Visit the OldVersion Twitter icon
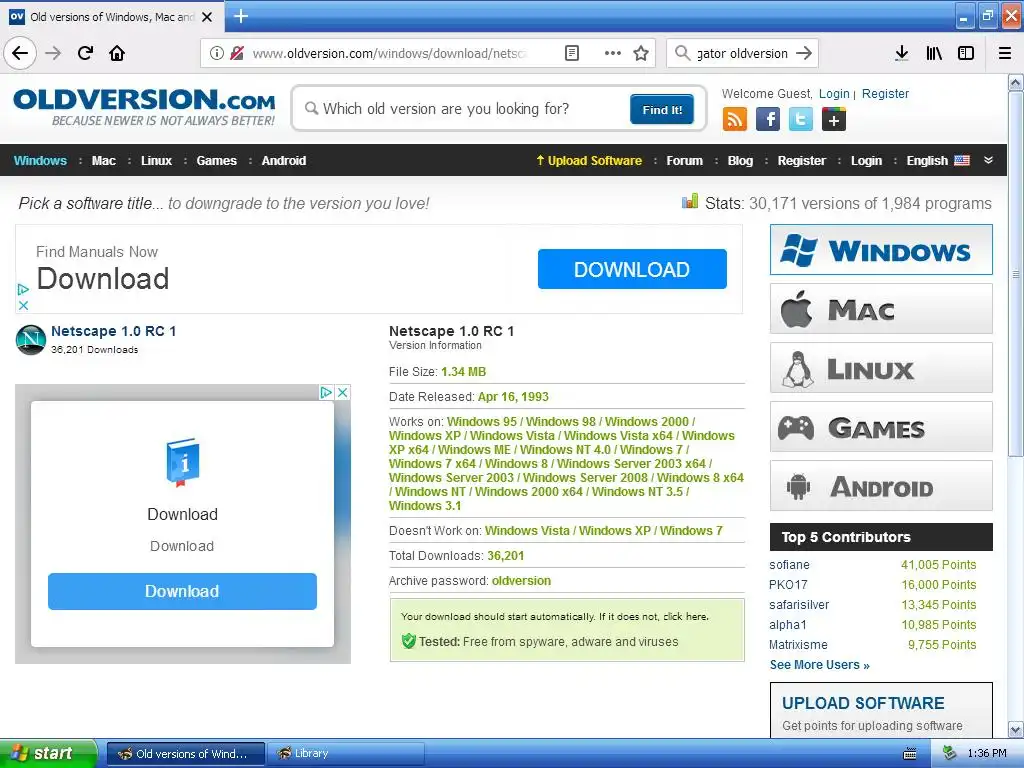Viewport: 1024px width, 768px height. [x=801, y=120]
